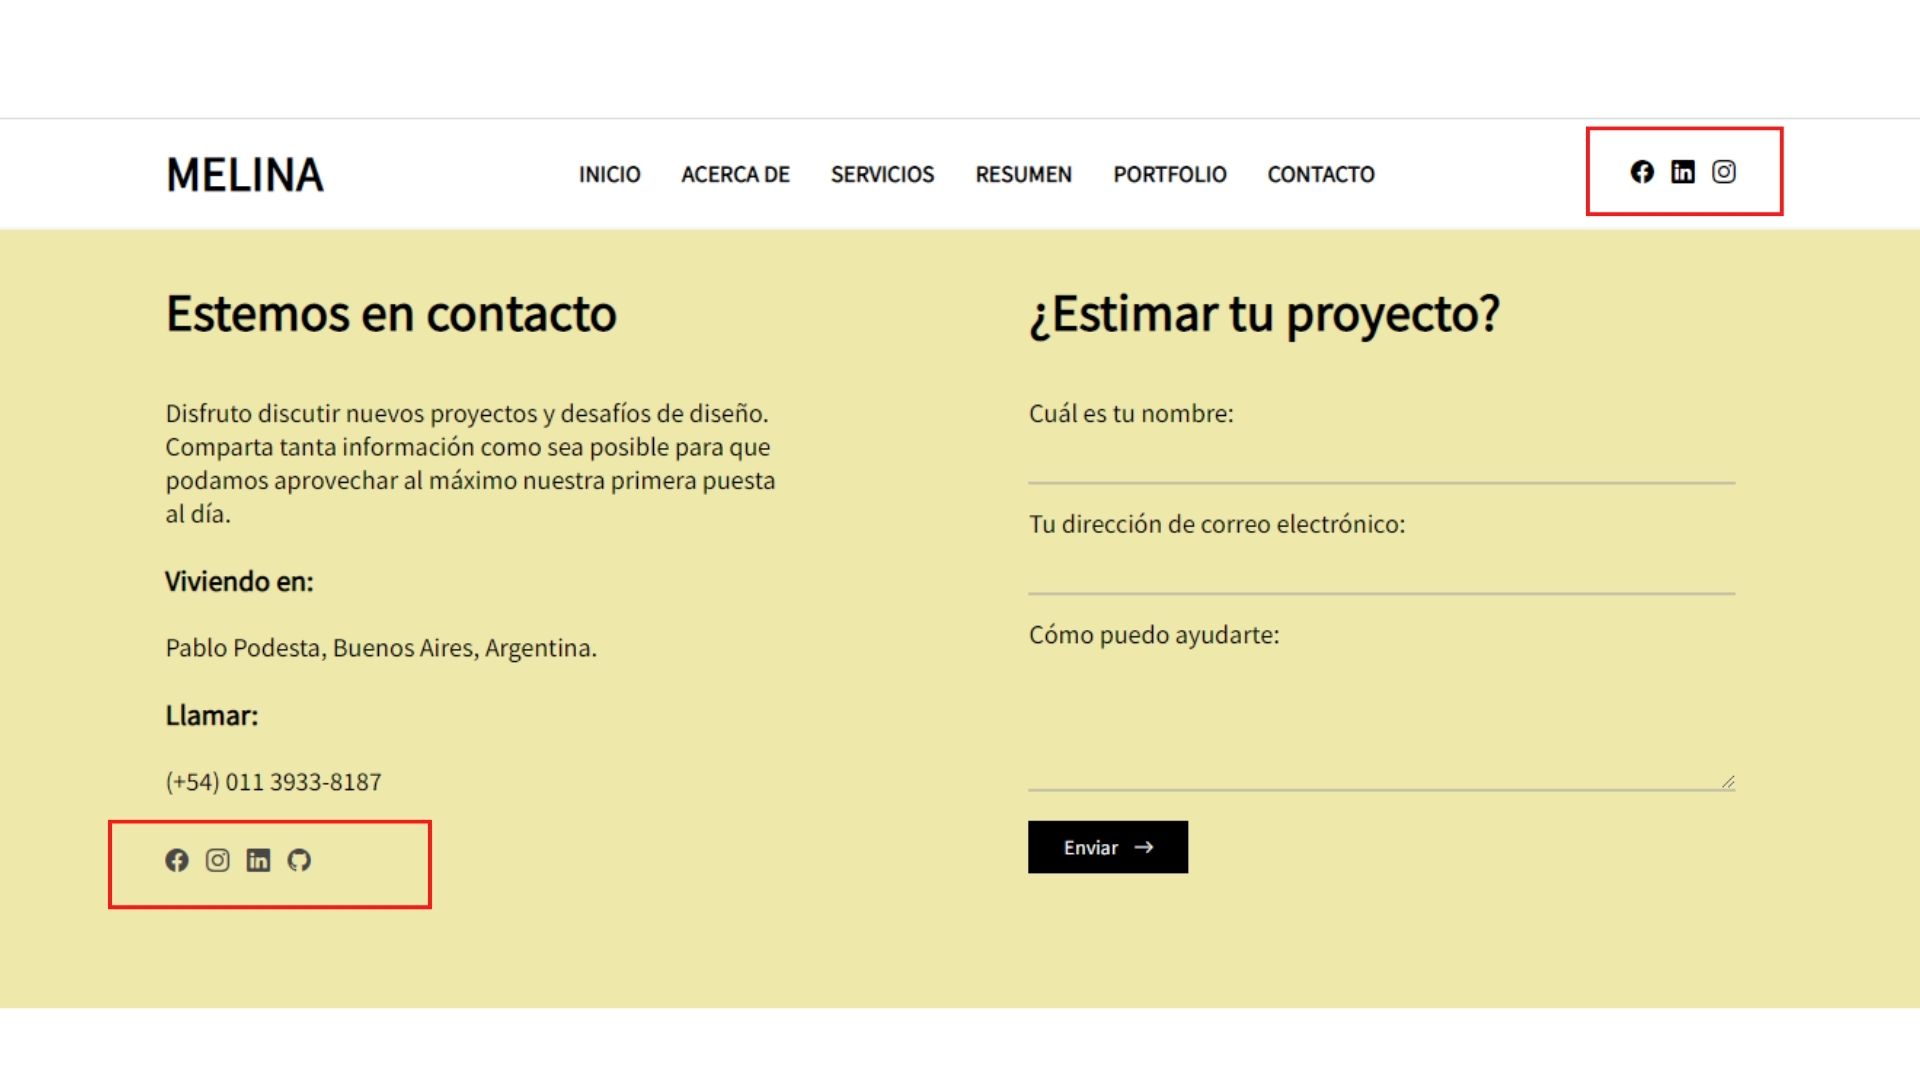Screen dimensions: 1920x1080
Task: Select the email address input field
Action: [1380, 580]
